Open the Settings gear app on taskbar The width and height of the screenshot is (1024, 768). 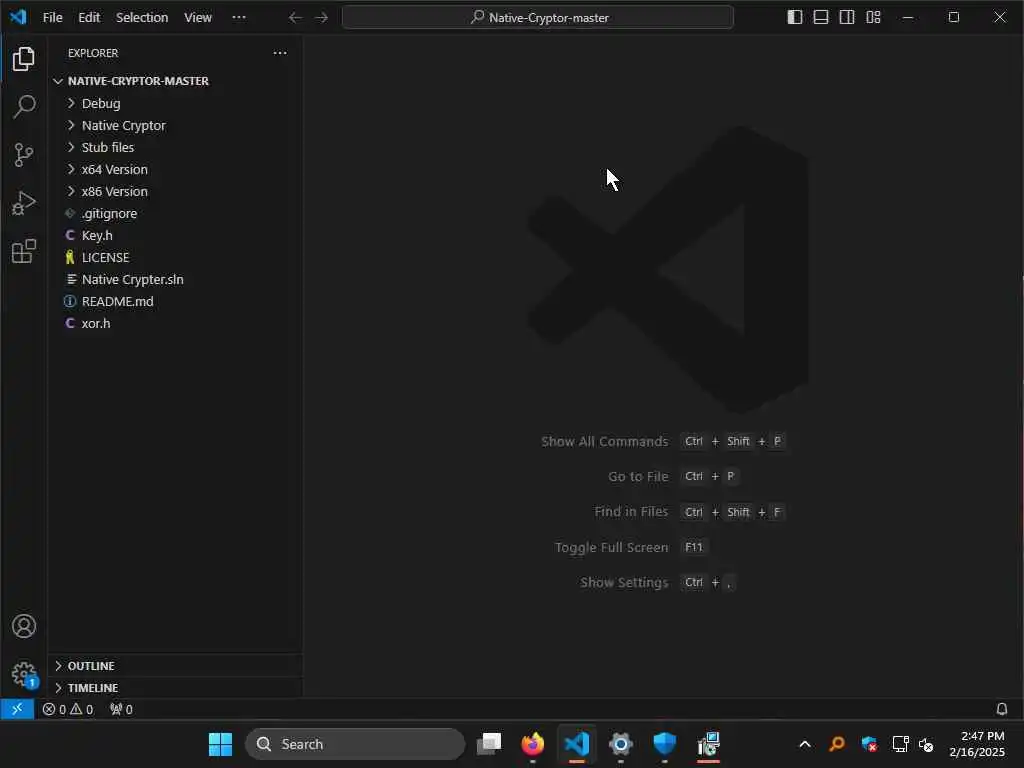(620, 744)
